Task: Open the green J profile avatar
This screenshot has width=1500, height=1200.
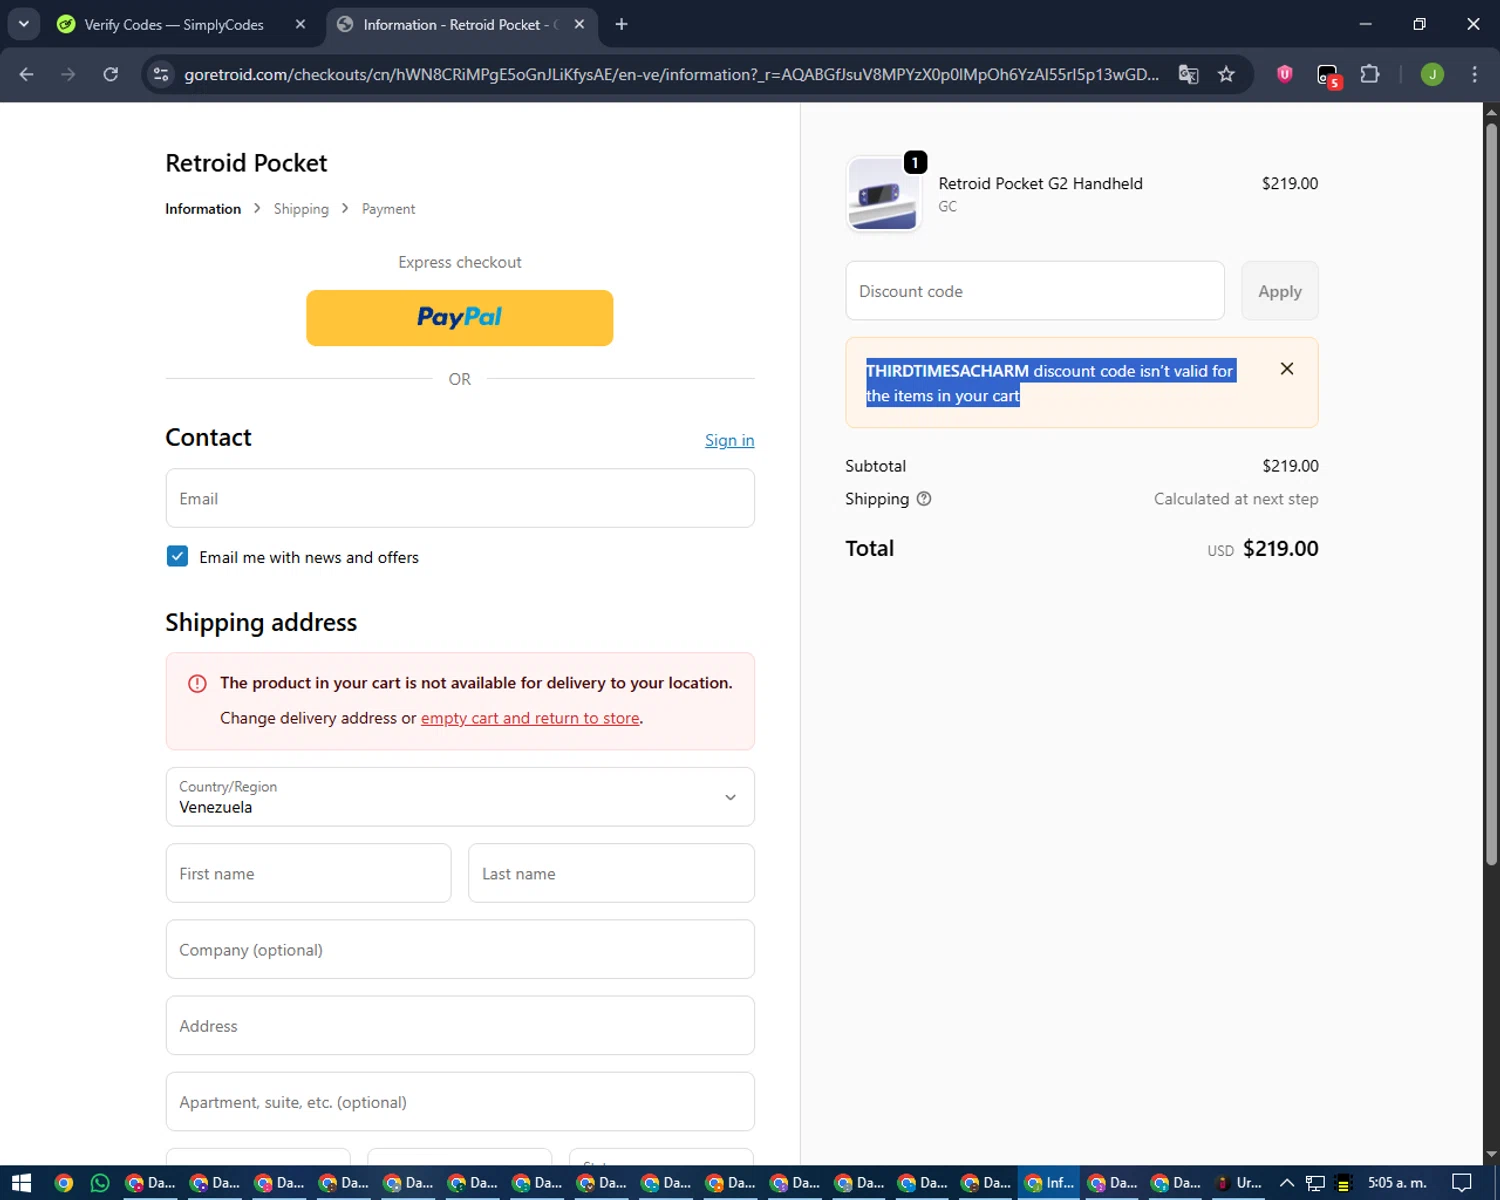Action: coord(1432,74)
